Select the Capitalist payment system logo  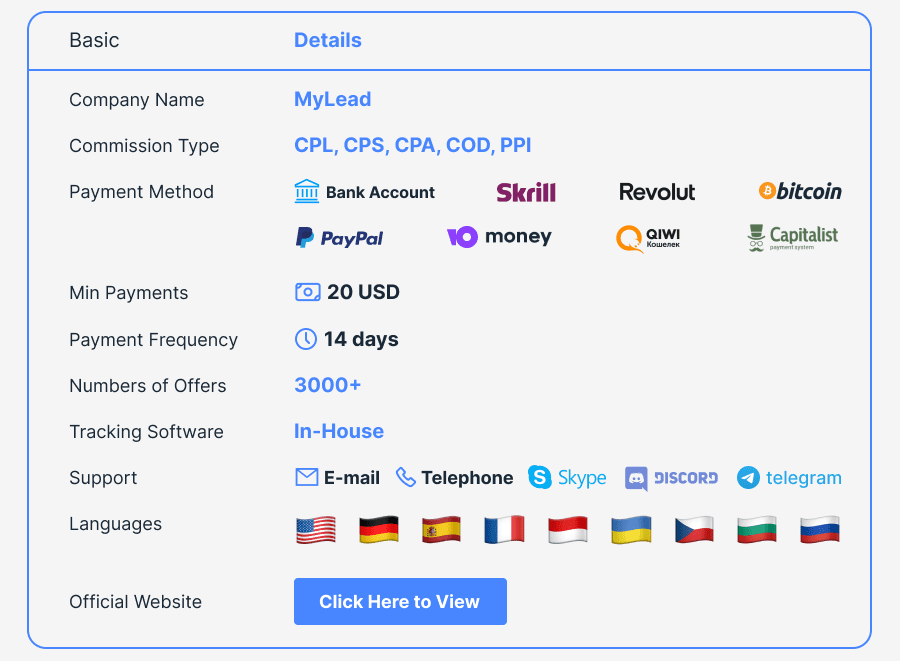pos(792,238)
